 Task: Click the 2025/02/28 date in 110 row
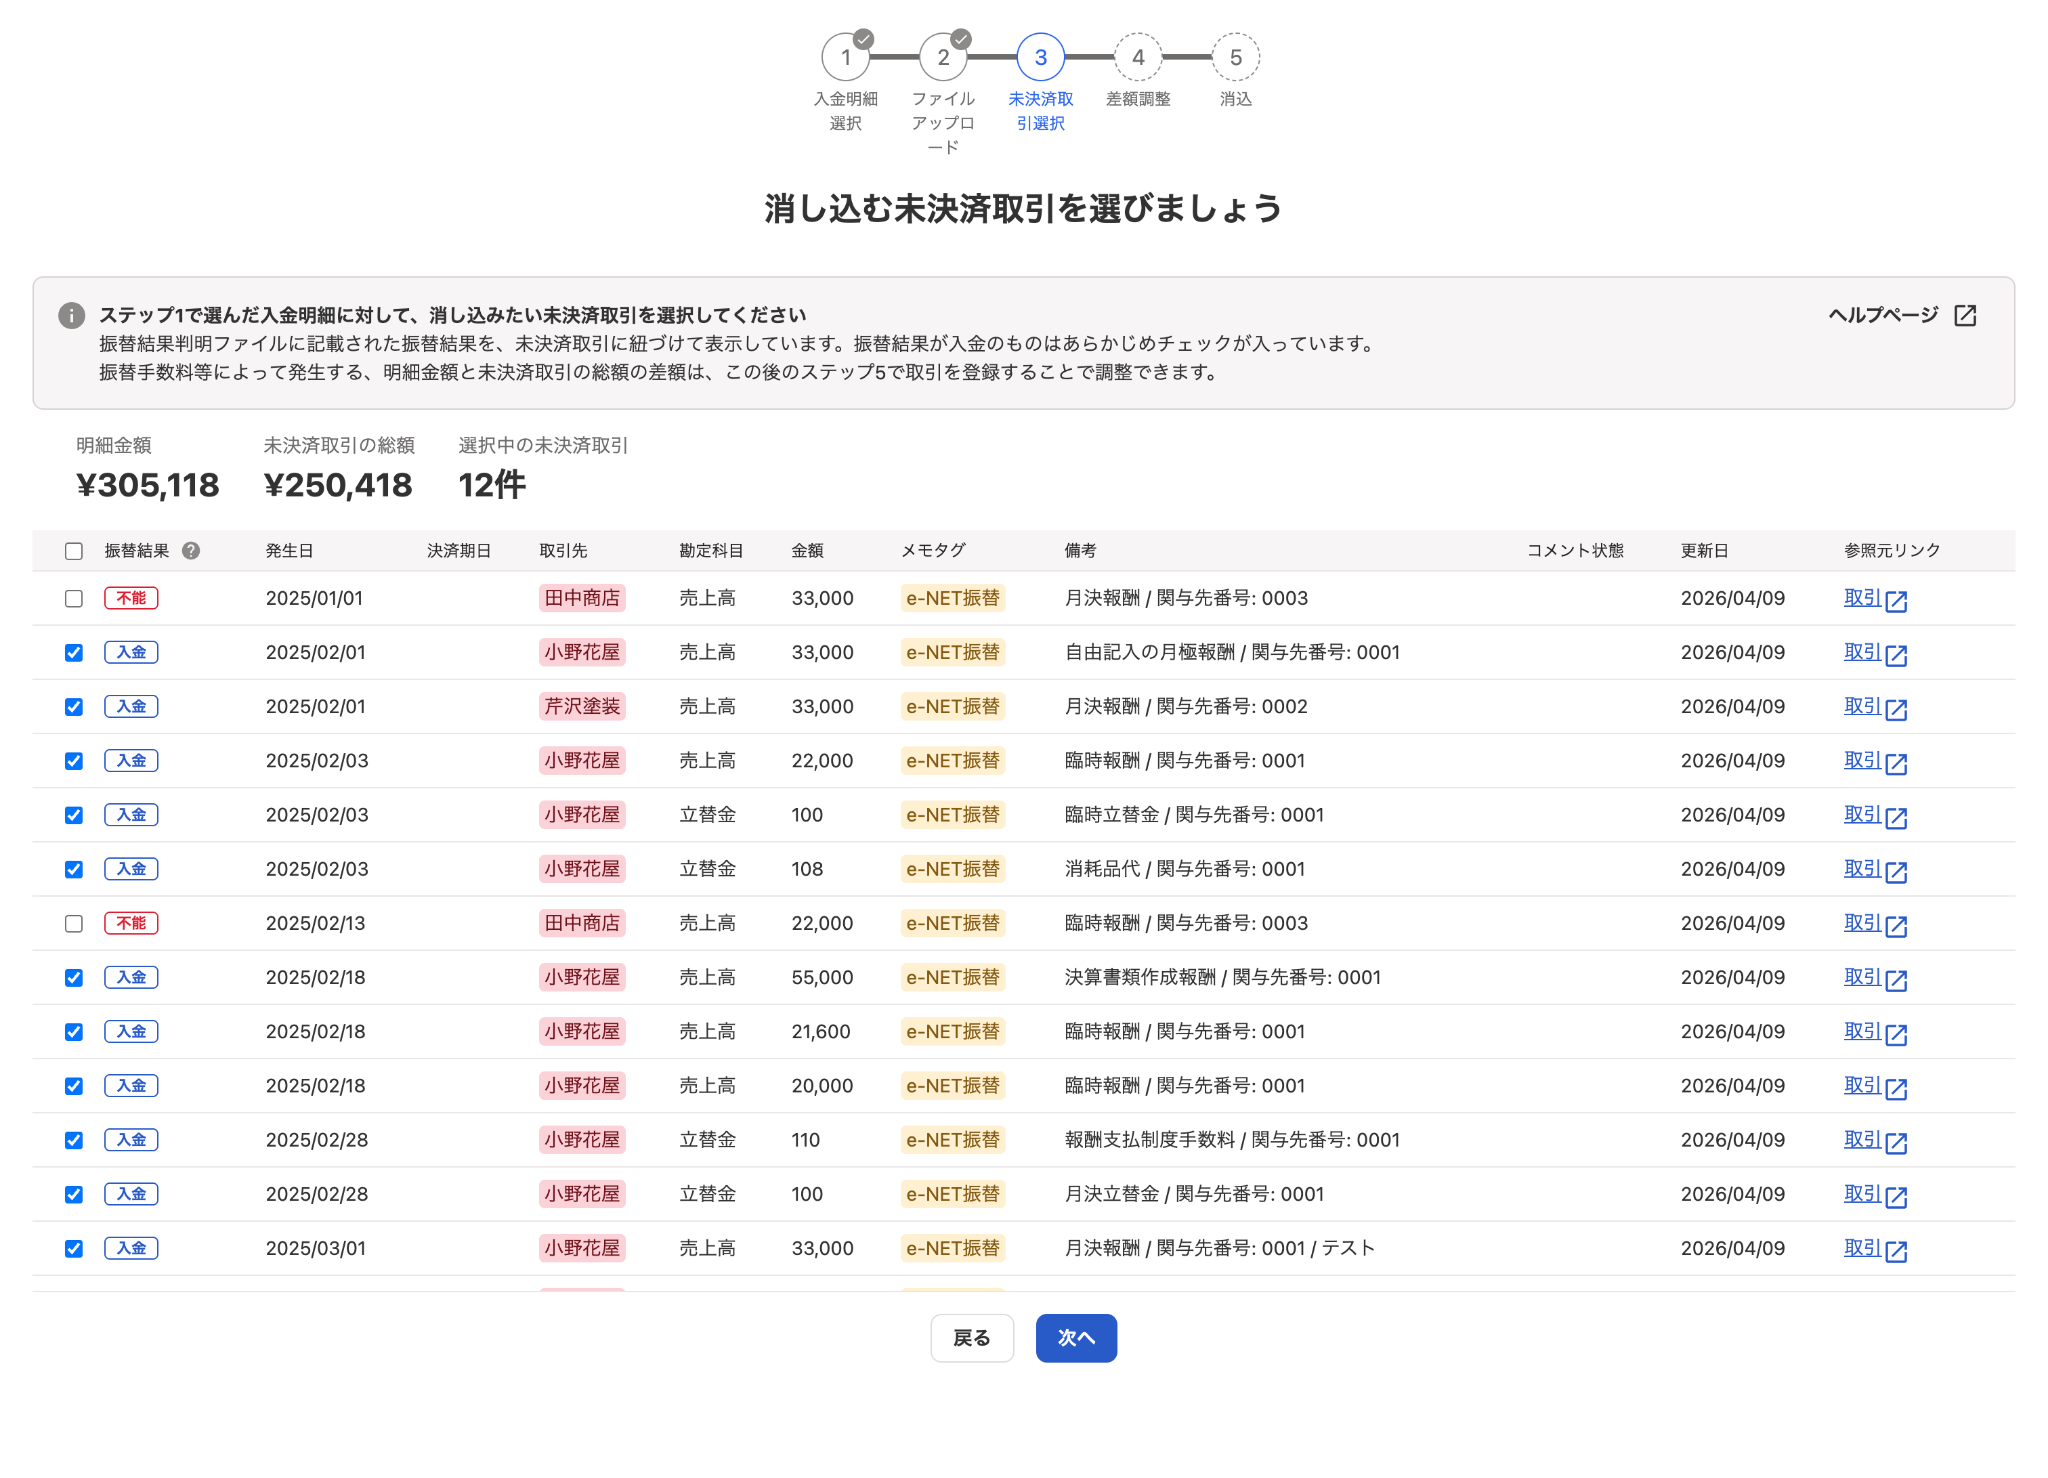317,1140
